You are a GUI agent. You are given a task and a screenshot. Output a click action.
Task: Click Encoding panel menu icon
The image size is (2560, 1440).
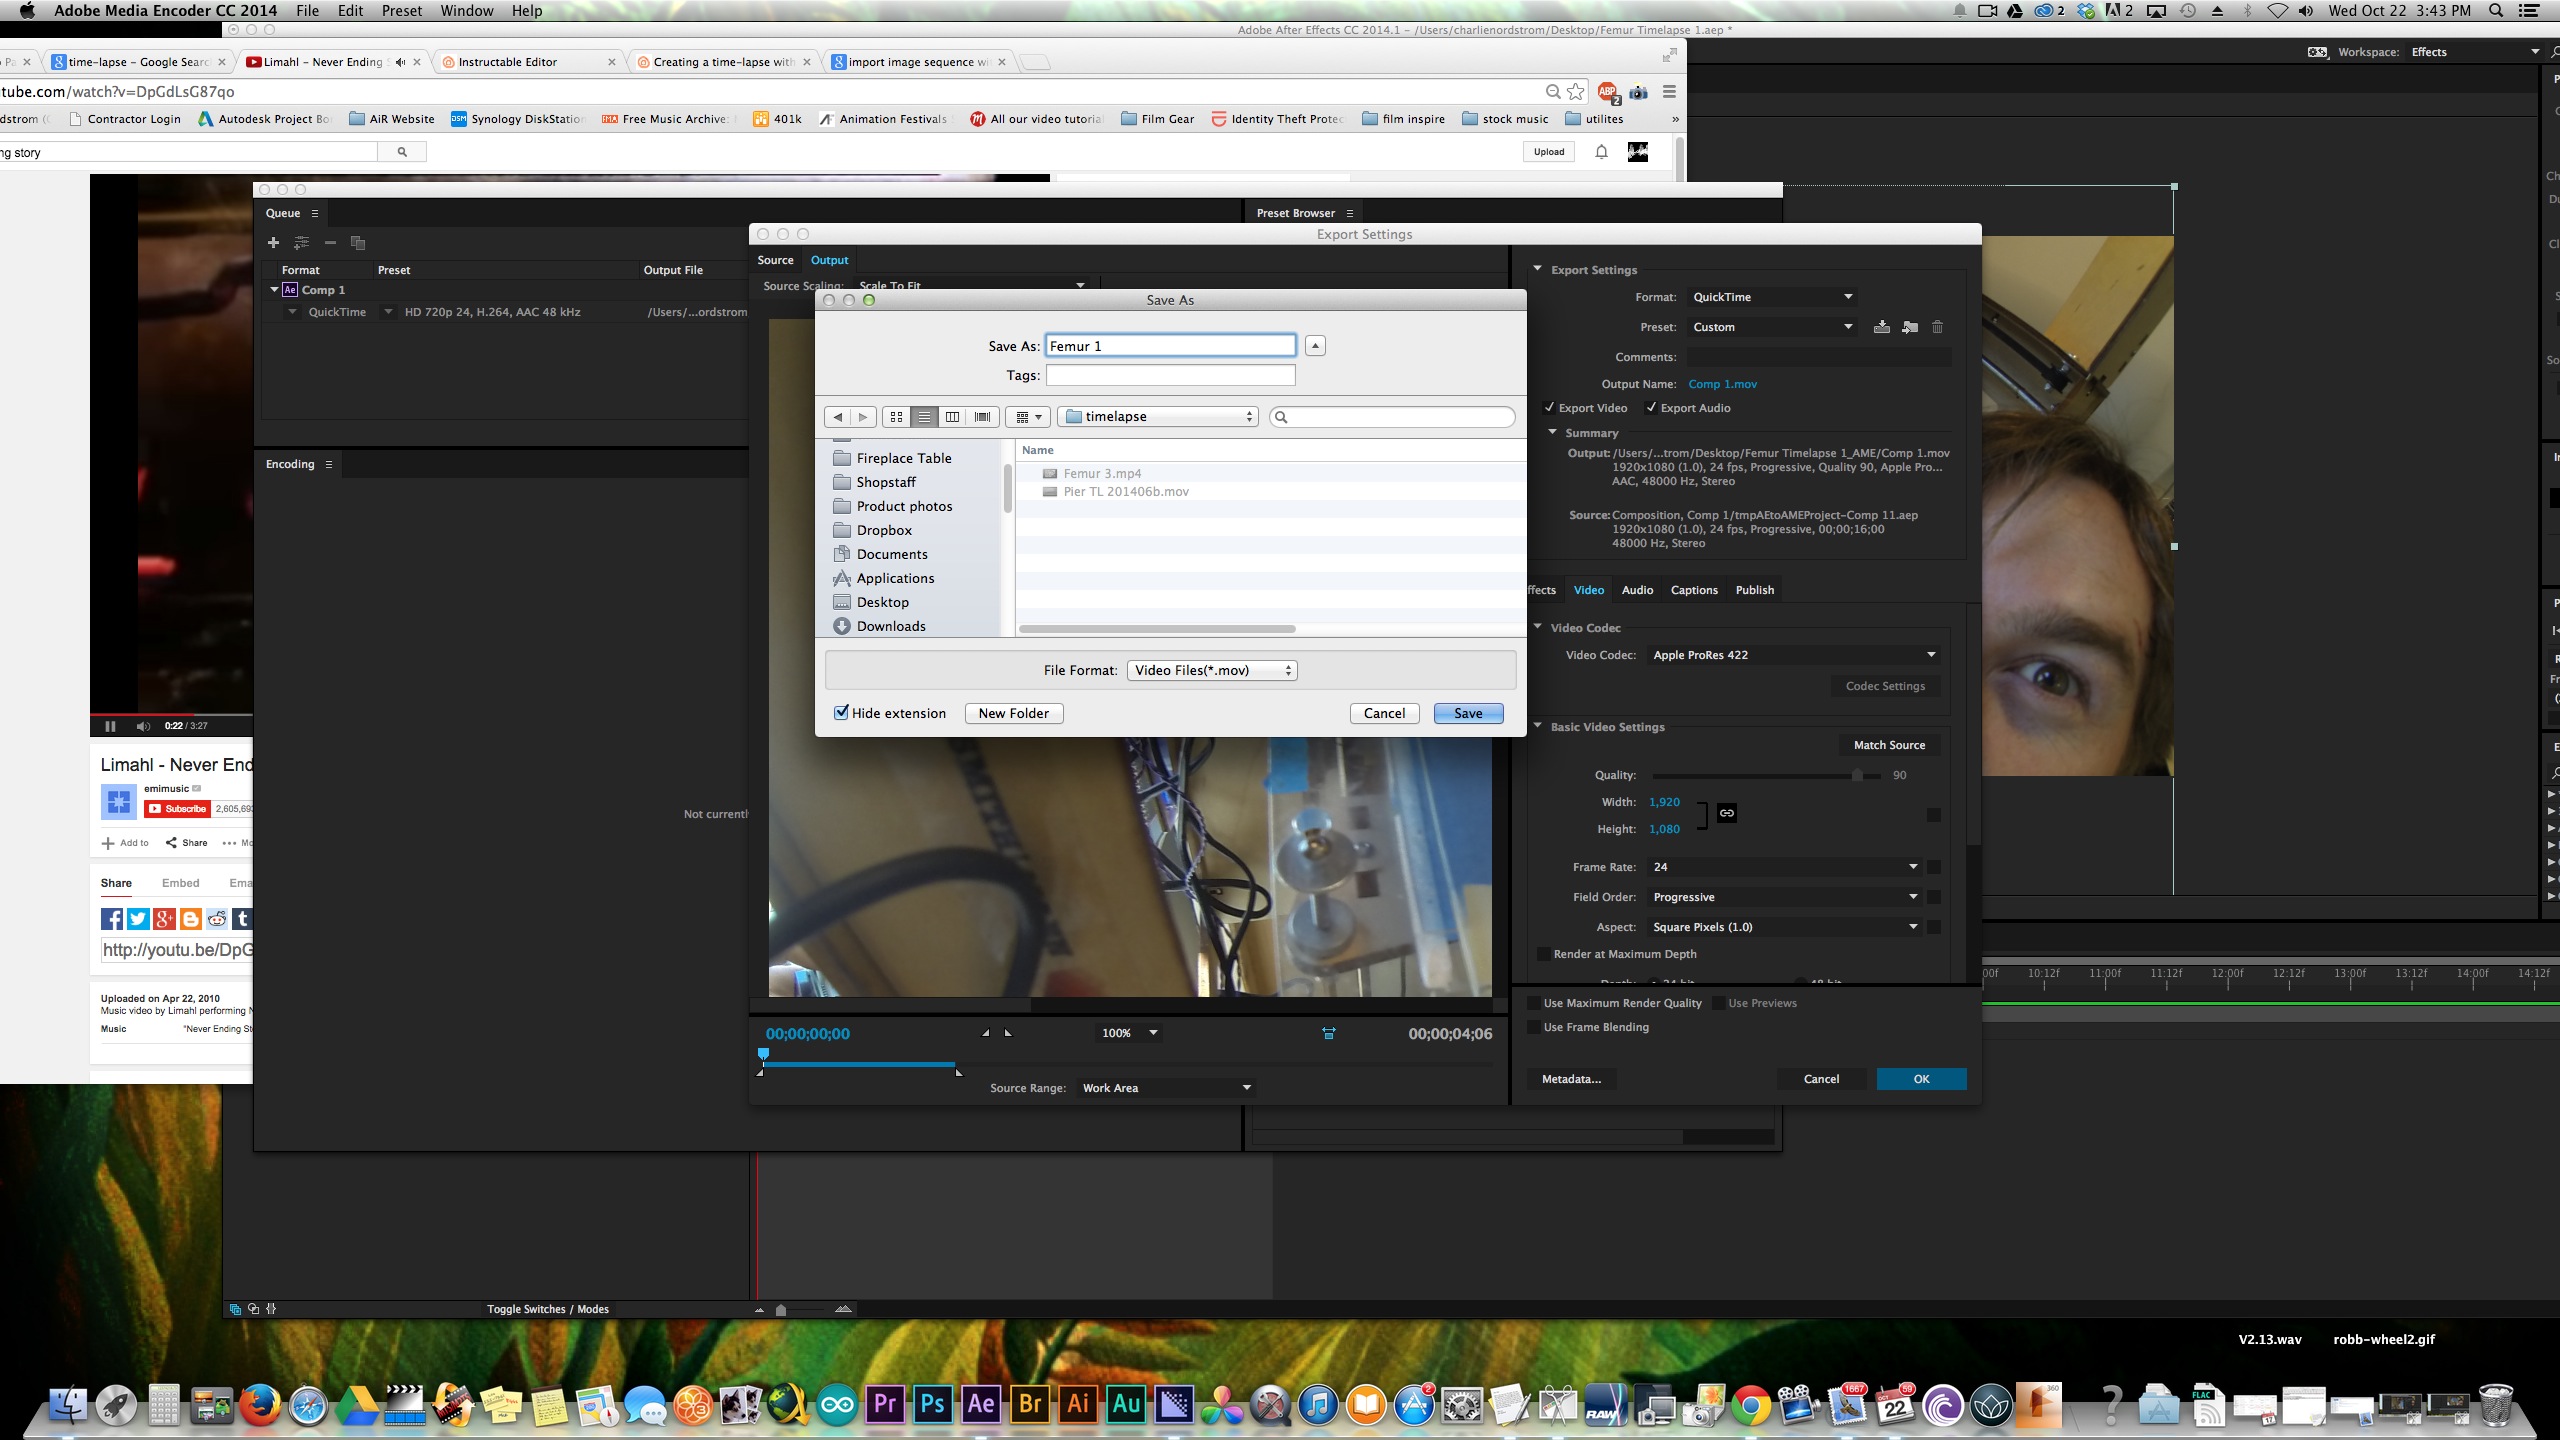pos(329,464)
